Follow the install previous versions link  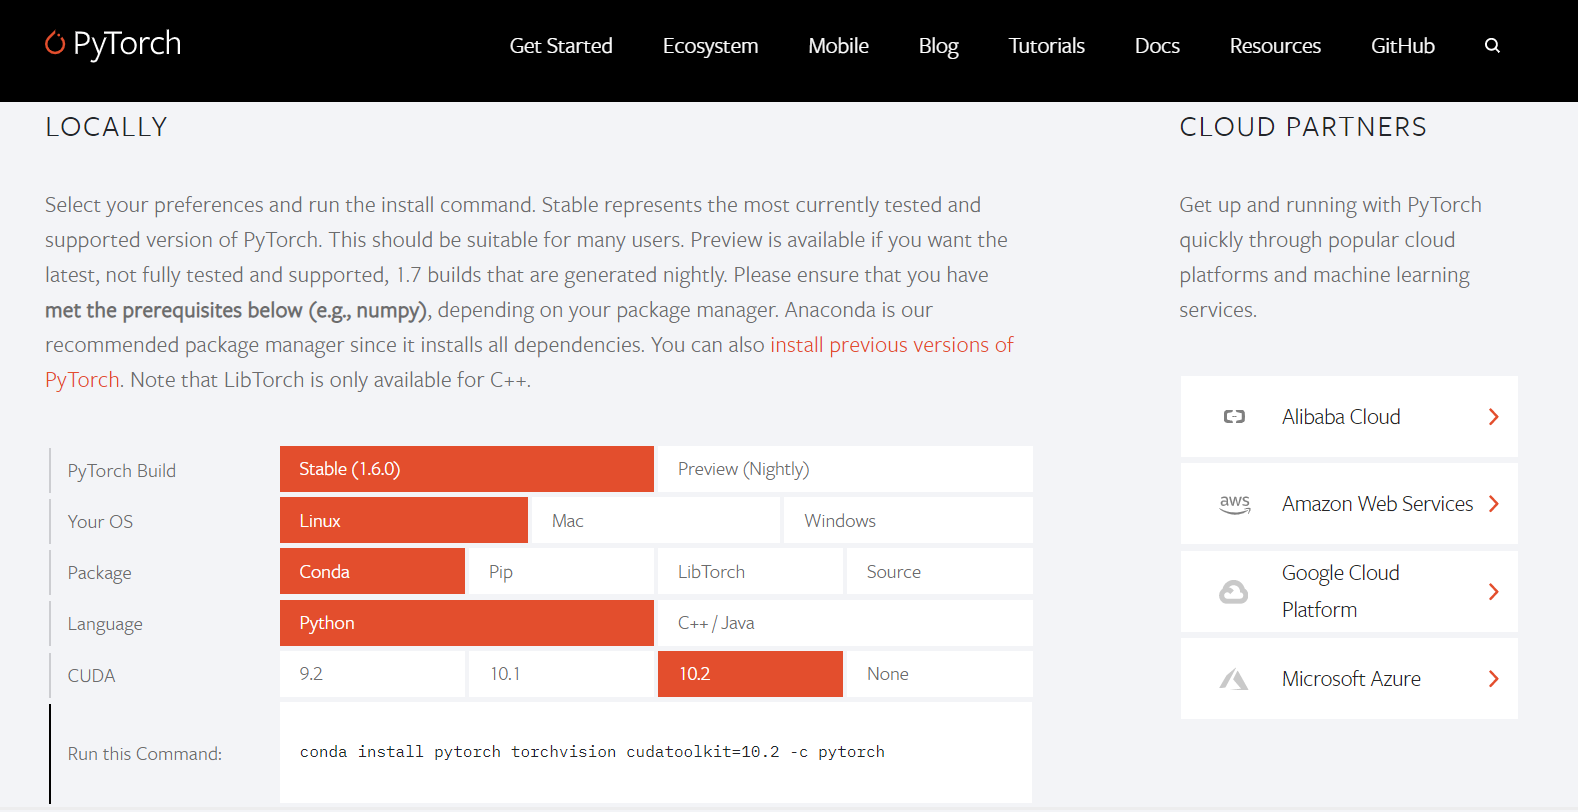point(891,345)
